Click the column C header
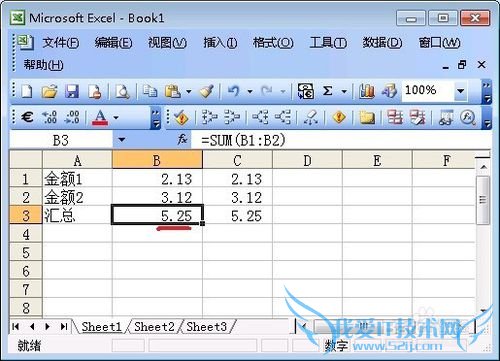 tap(237, 161)
